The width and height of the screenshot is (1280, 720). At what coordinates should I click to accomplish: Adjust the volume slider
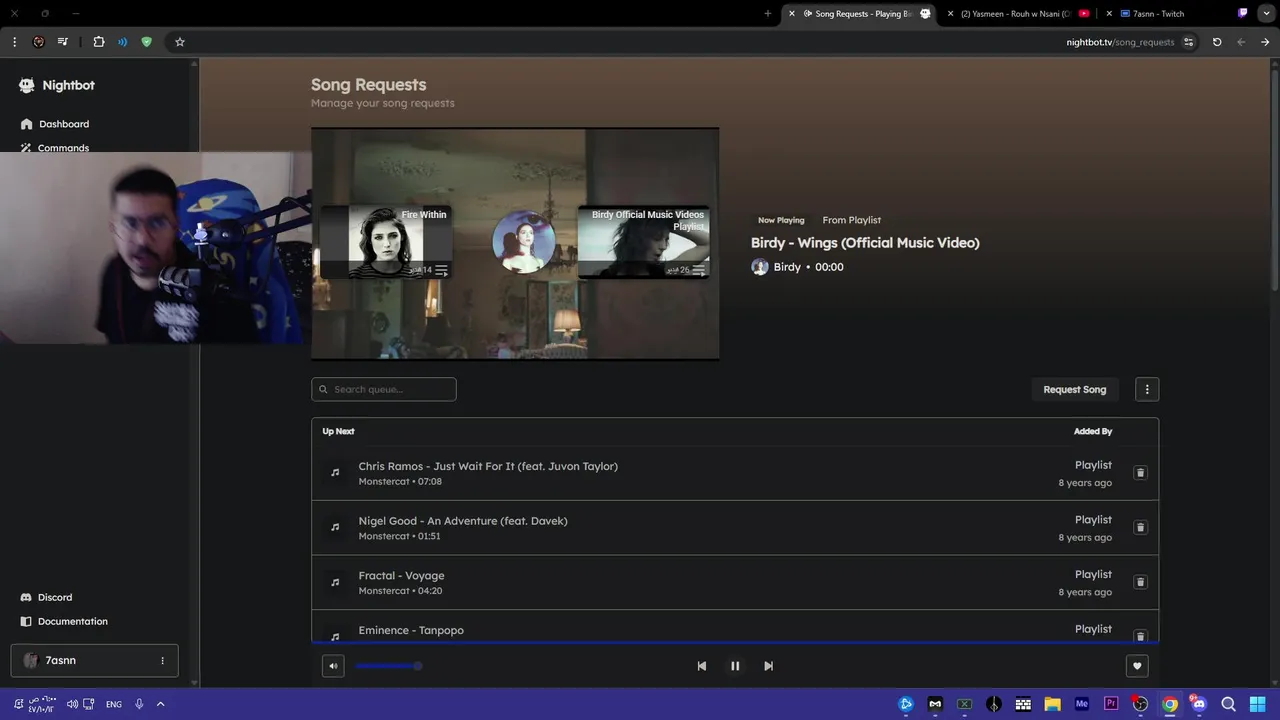[x=387, y=666]
